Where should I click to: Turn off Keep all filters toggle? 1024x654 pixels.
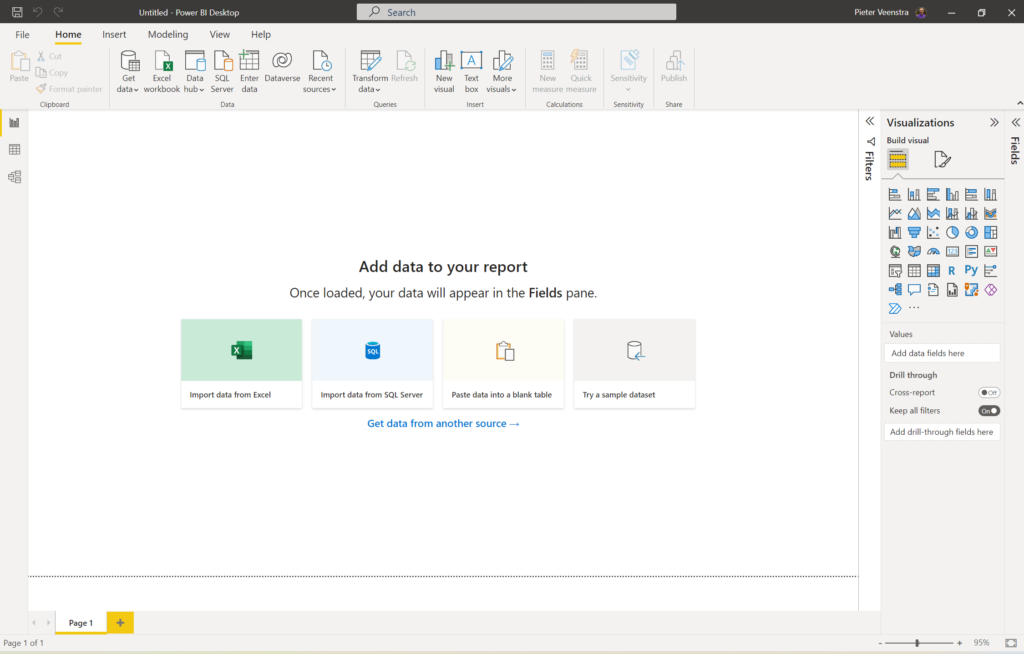point(989,411)
